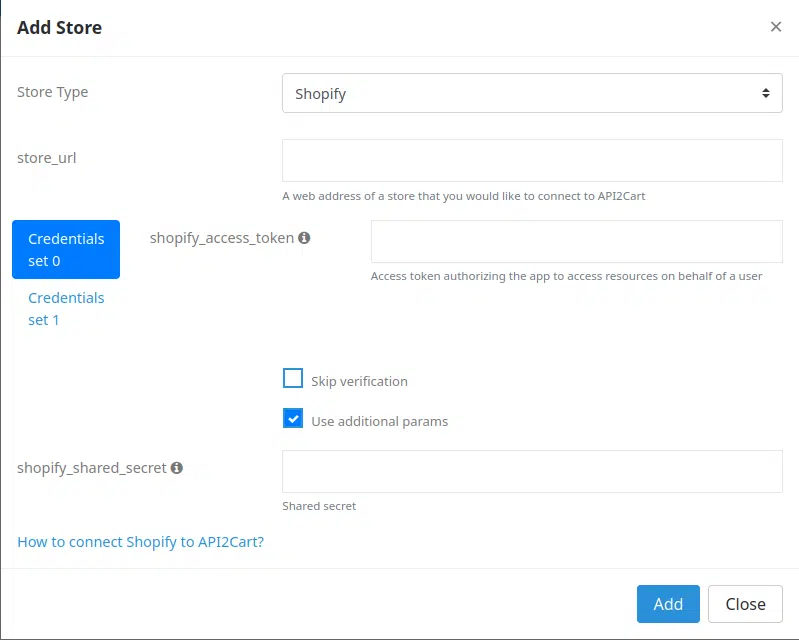Click the shopify_shared_secret label text
The width and height of the screenshot is (799, 640).
tap(92, 468)
